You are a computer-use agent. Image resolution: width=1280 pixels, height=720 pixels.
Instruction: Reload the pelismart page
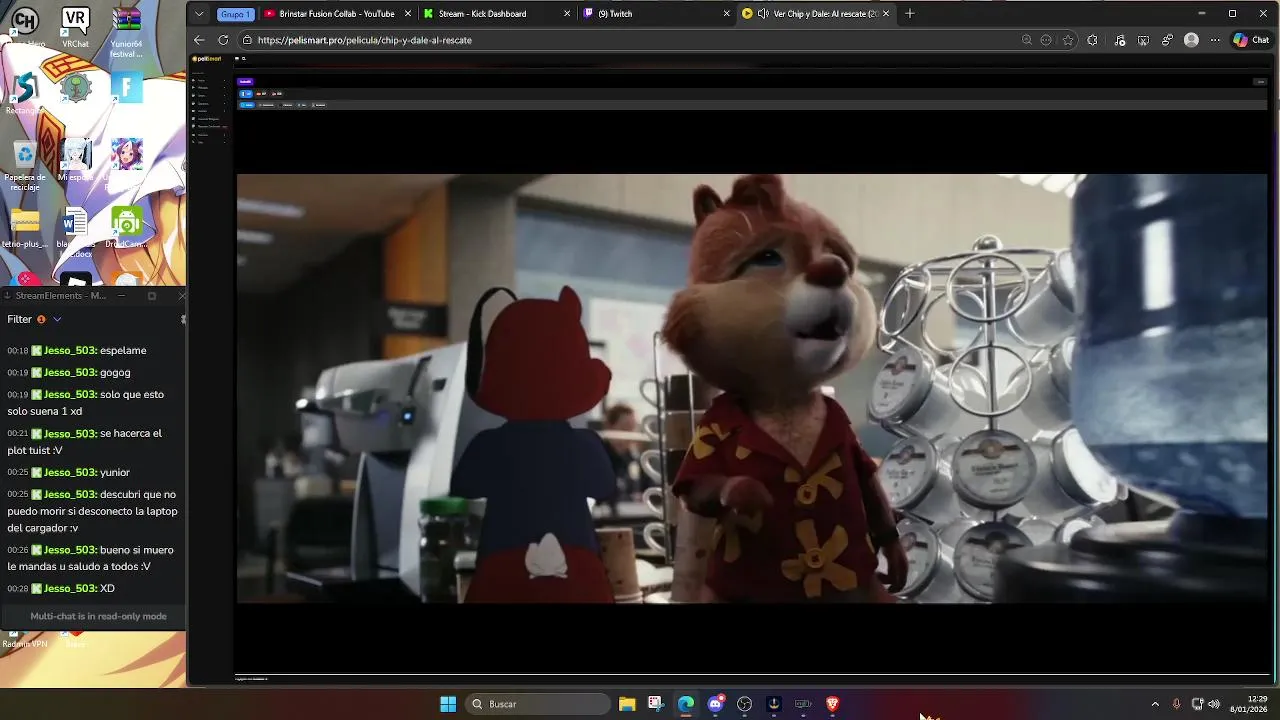click(222, 40)
